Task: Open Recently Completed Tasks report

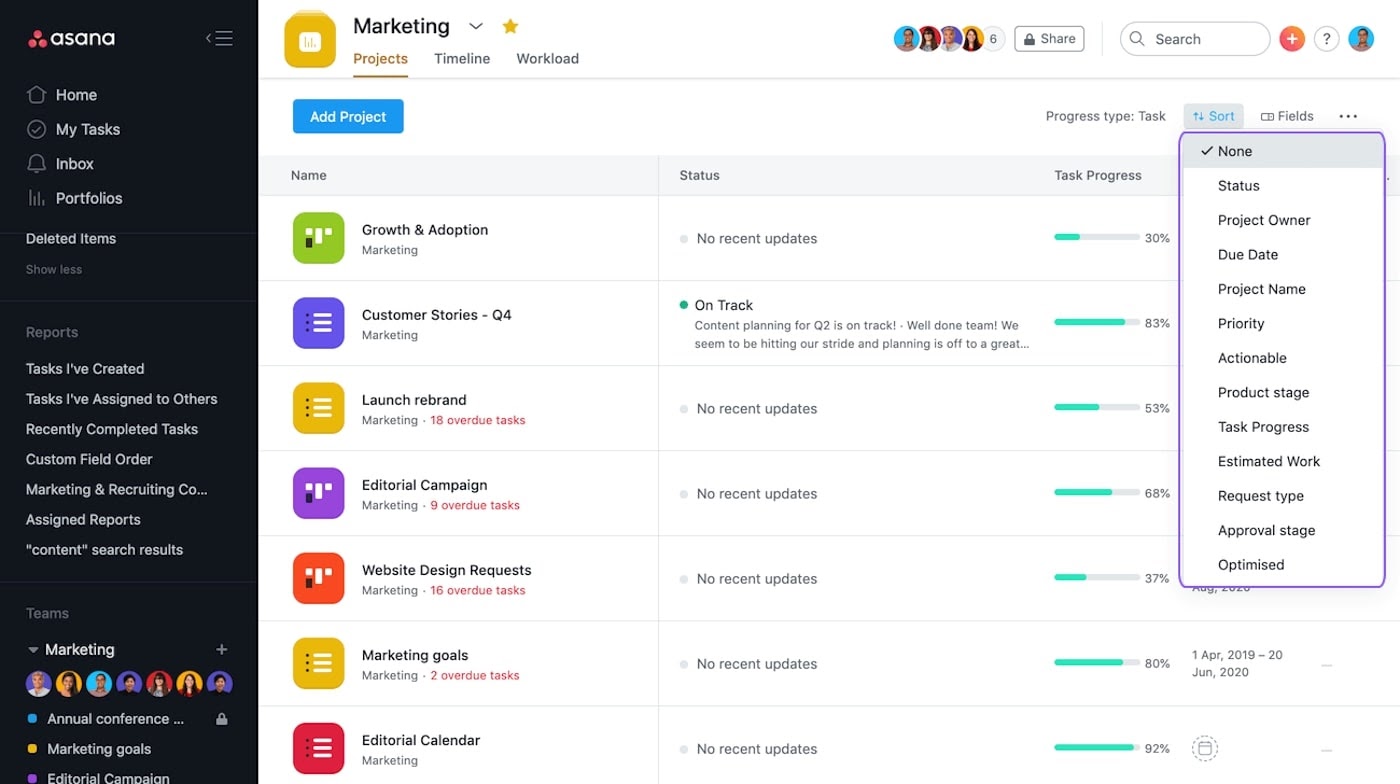Action: tap(112, 429)
